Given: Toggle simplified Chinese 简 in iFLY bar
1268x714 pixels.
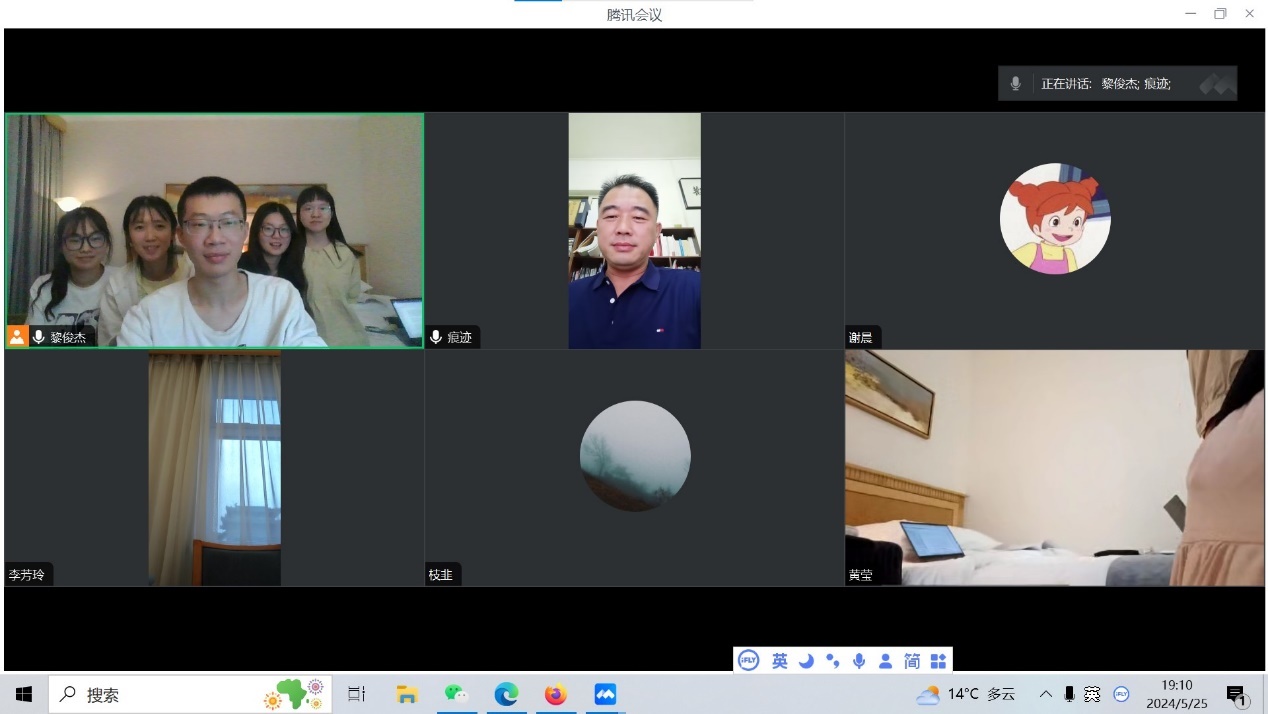Looking at the screenshot, I should point(911,661).
